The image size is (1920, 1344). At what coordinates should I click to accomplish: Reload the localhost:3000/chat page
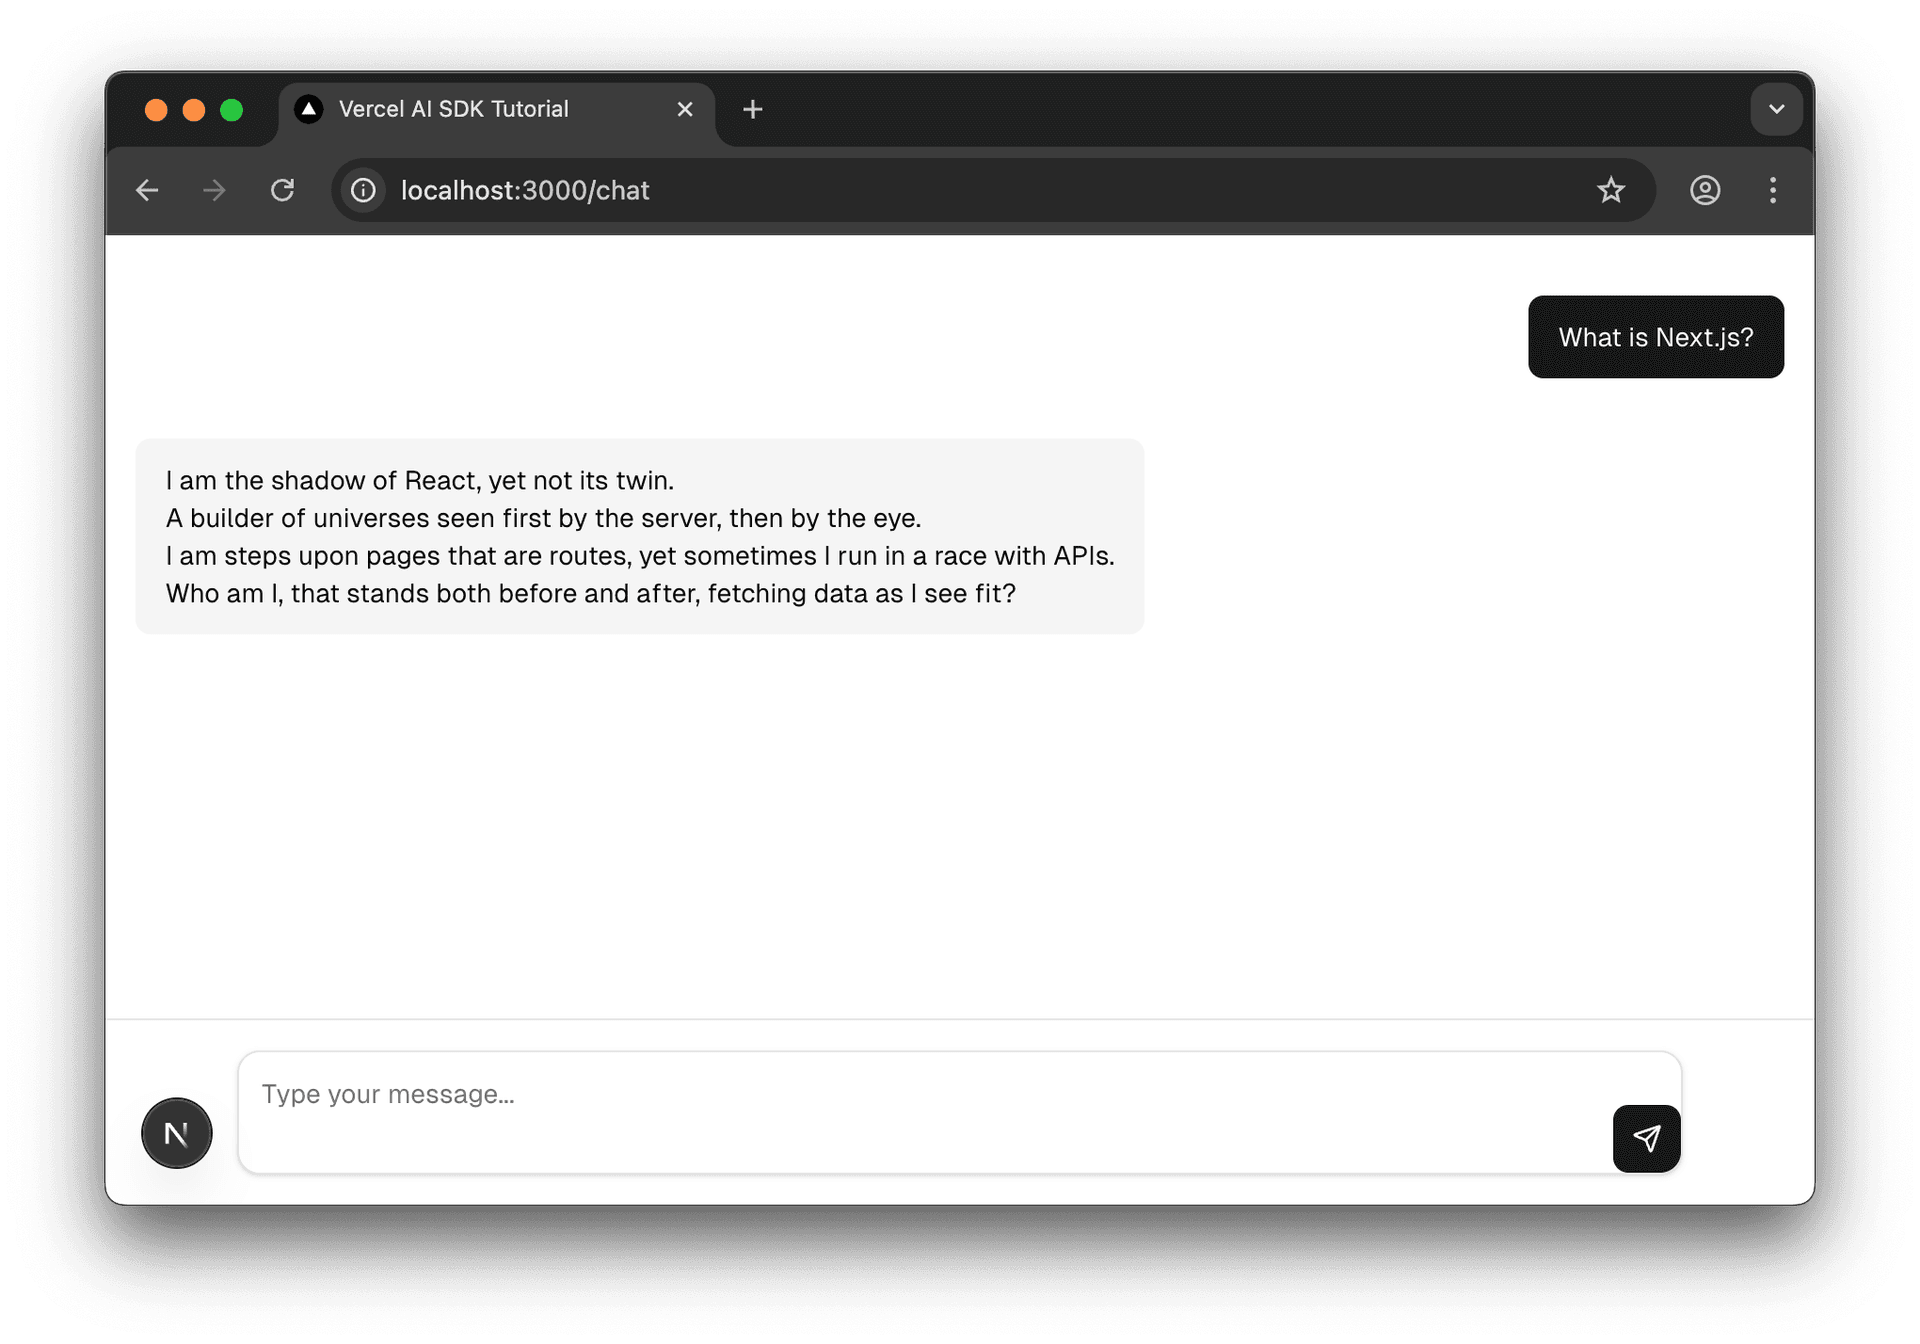[x=283, y=190]
